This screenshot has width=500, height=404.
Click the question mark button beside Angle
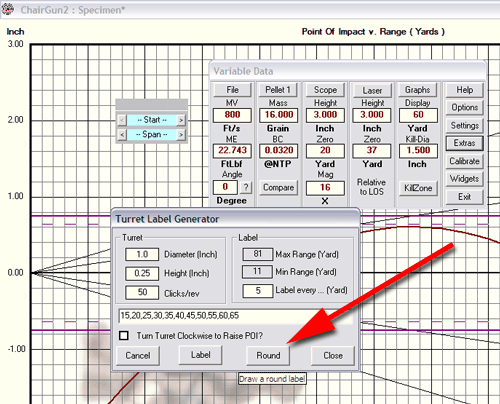246,187
